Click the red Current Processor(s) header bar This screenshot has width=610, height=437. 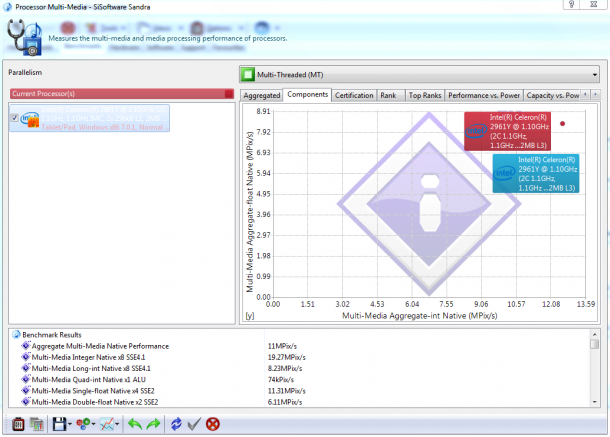(122, 94)
